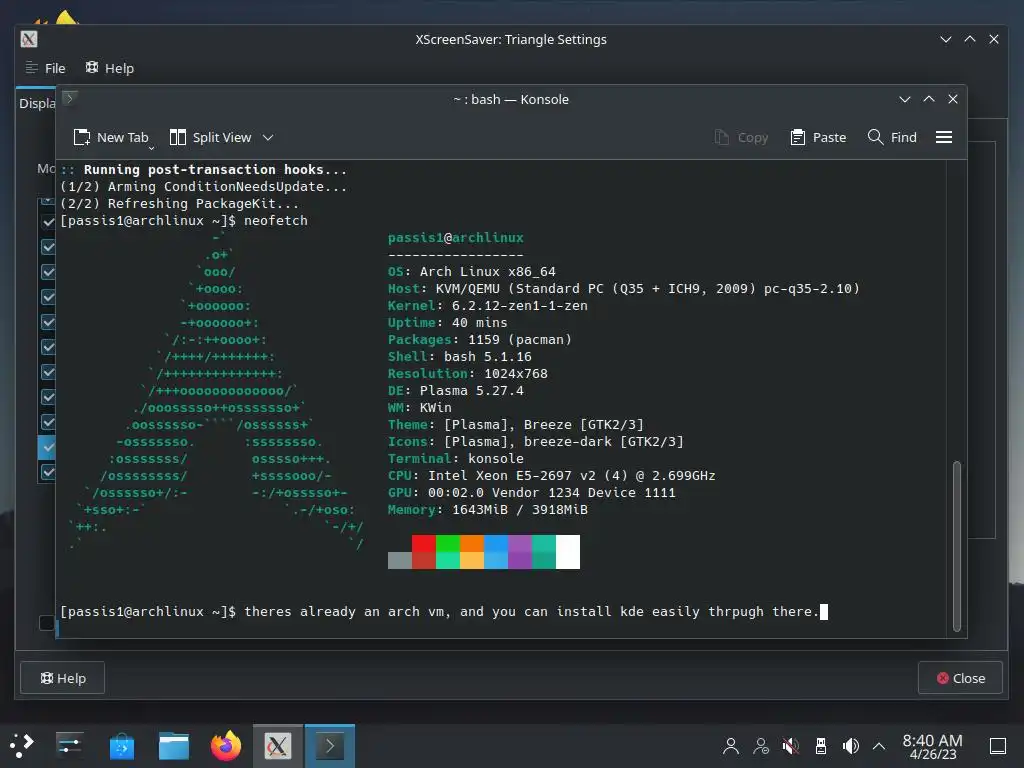Expand hidden system tray icons arrow

coord(879,746)
